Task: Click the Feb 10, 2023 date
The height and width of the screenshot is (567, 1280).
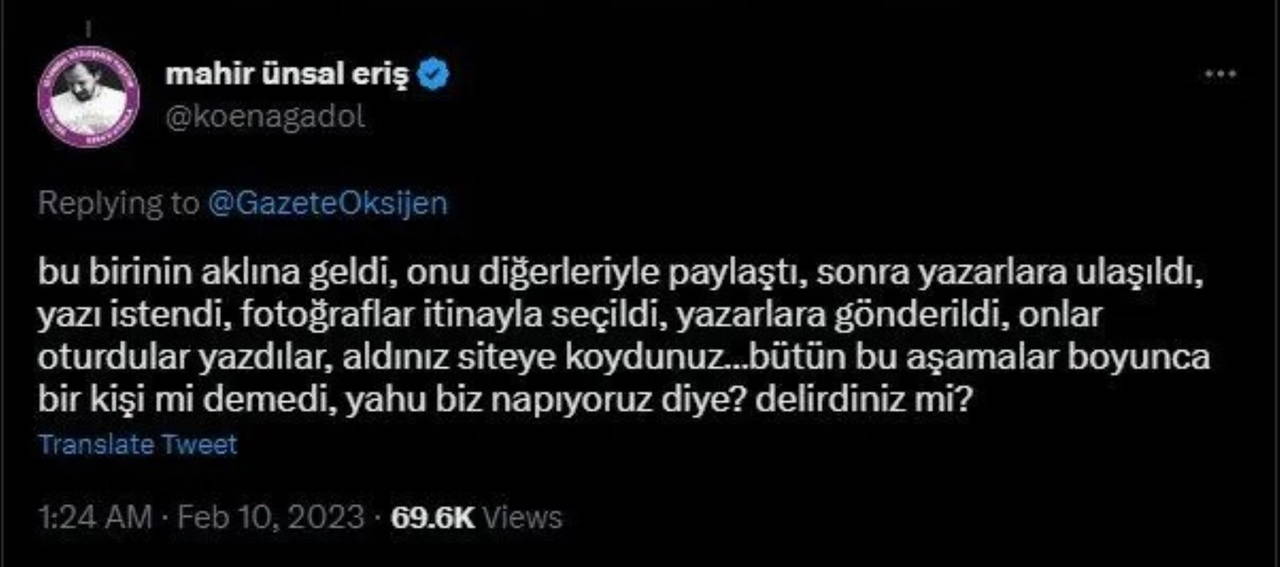Action: pos(271,517)
